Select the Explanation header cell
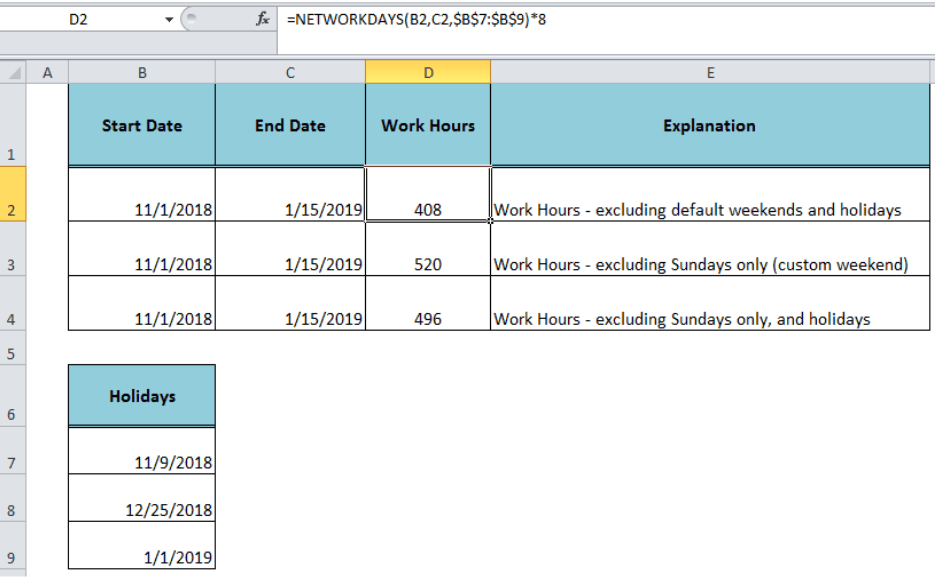Viewport: 940px width, 580px height. coord(710,125)
